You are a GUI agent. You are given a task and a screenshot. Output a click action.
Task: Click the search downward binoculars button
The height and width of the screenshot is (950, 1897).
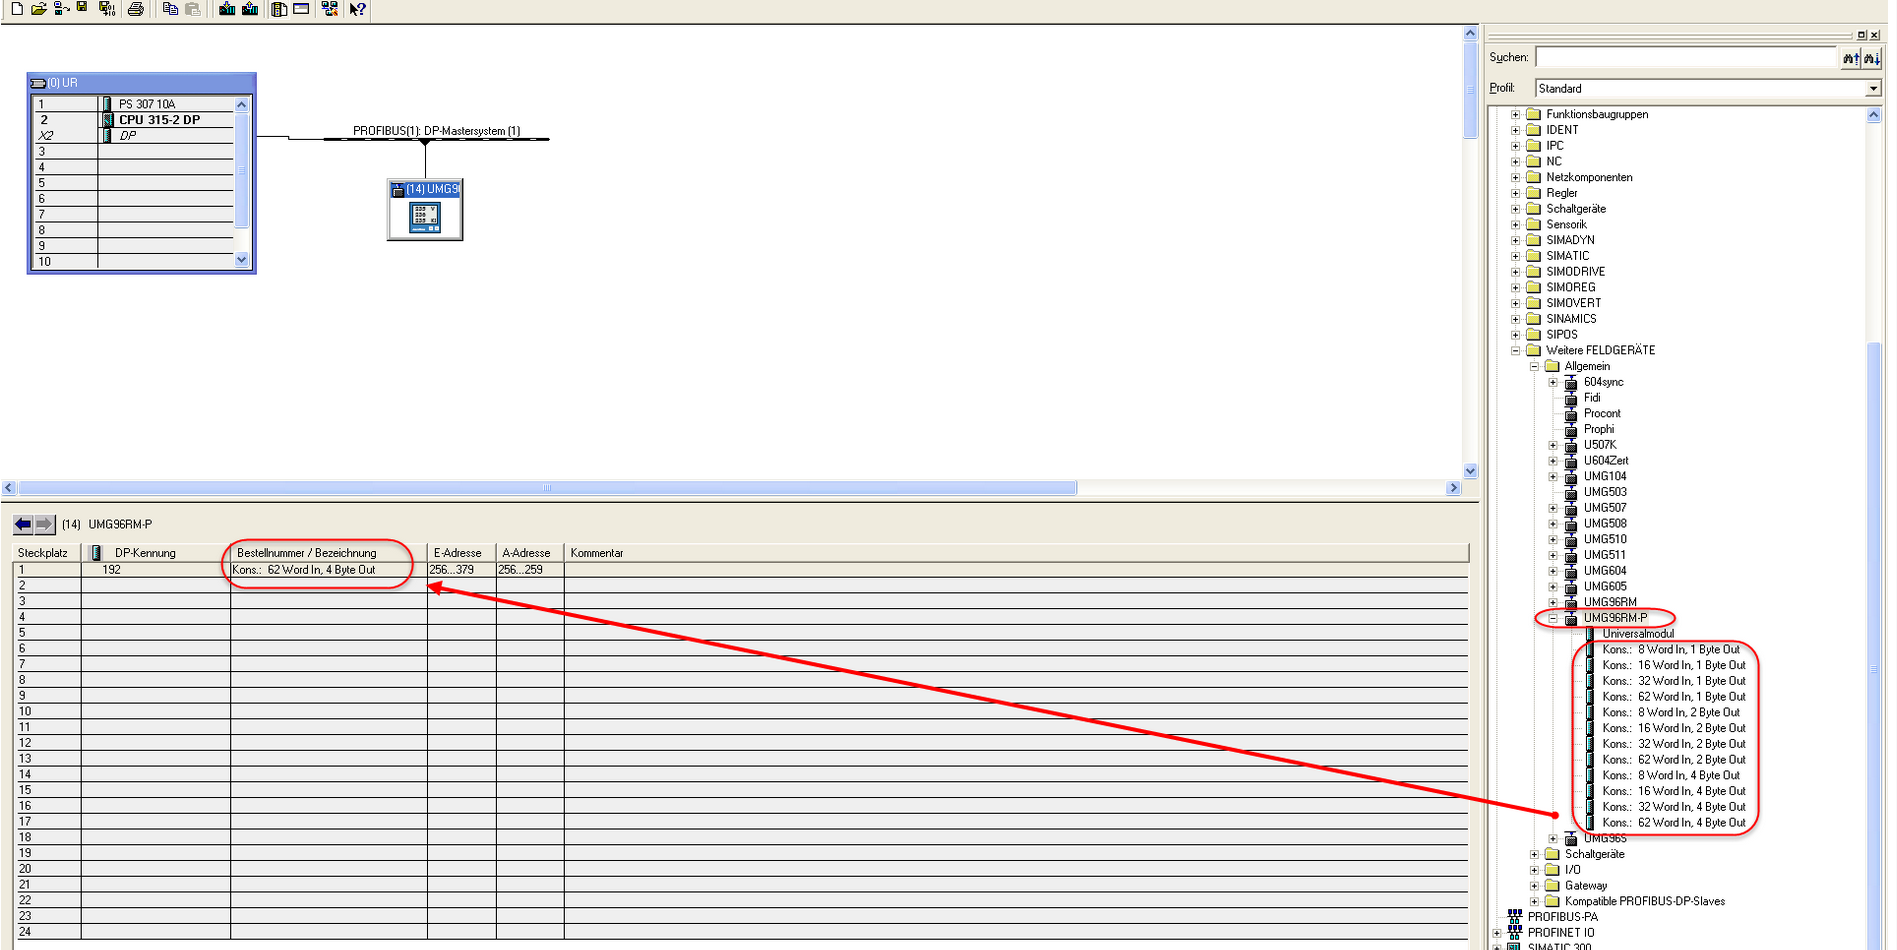tap(1872, 58)
